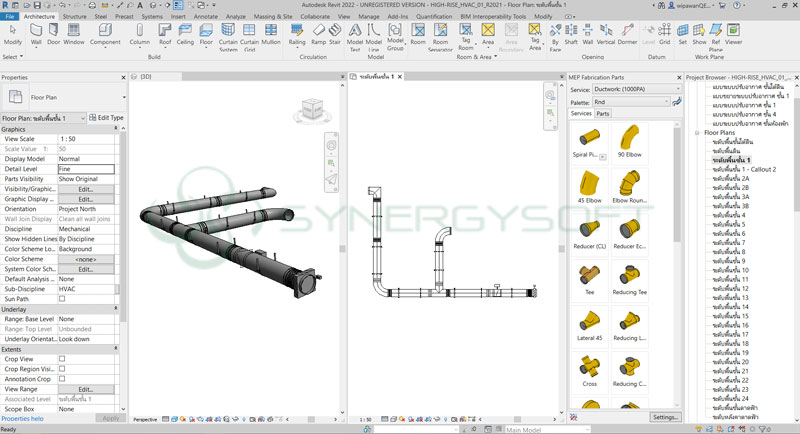
Task: Open the Service dropdown Ductwork (1000PA)
Action: [638, 88]
